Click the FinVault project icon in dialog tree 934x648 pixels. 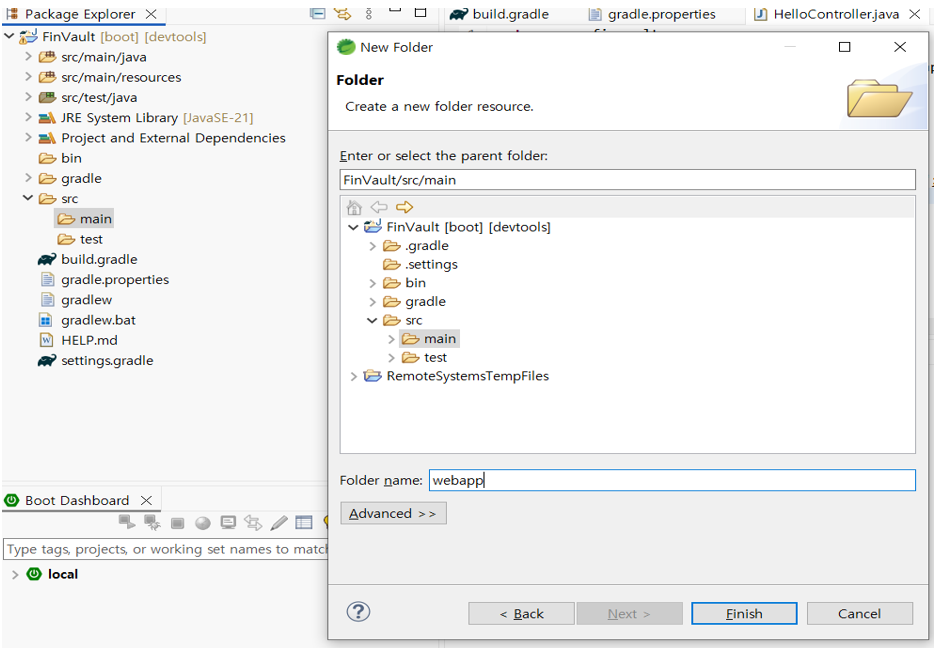click(x=373, y=227)
